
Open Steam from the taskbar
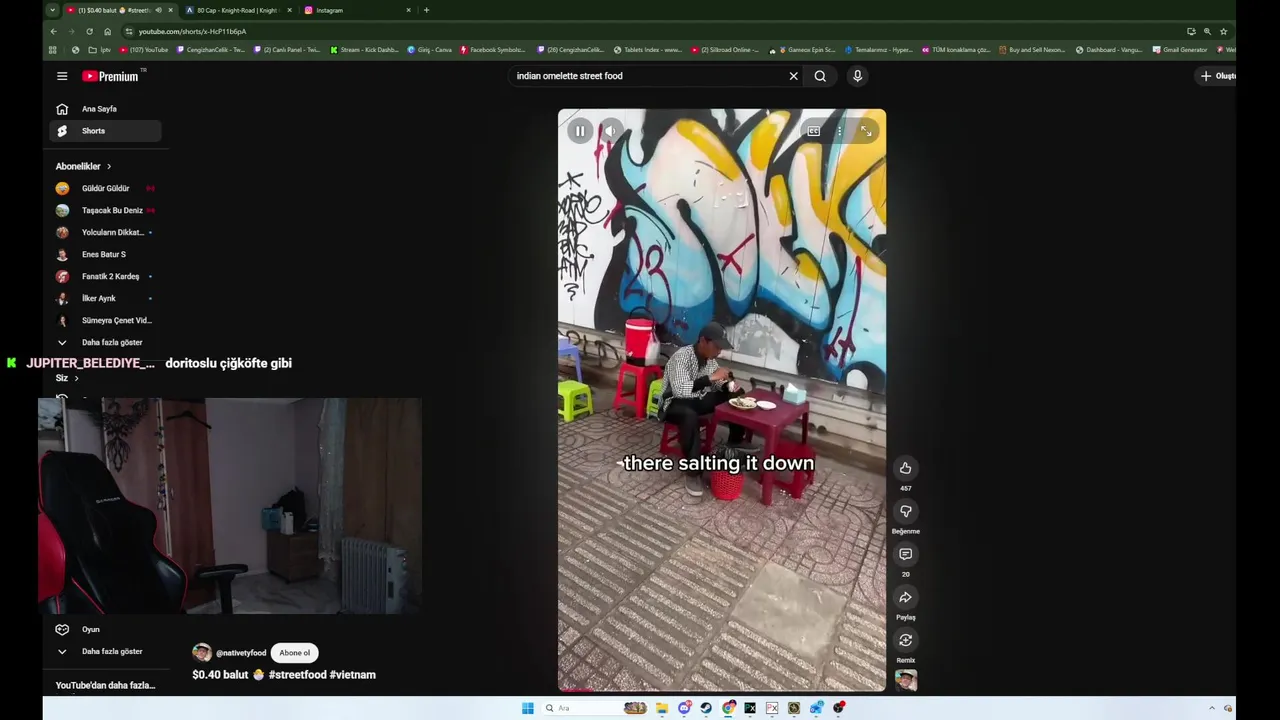706,708
